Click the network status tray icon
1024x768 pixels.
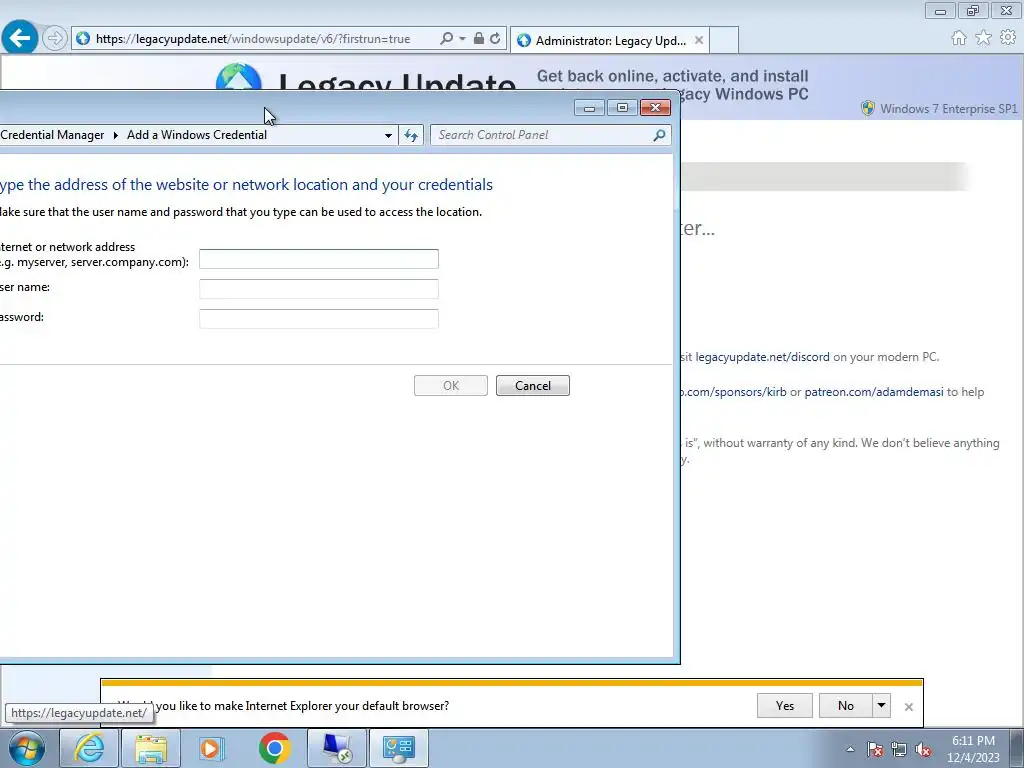[x=899, y=749]
